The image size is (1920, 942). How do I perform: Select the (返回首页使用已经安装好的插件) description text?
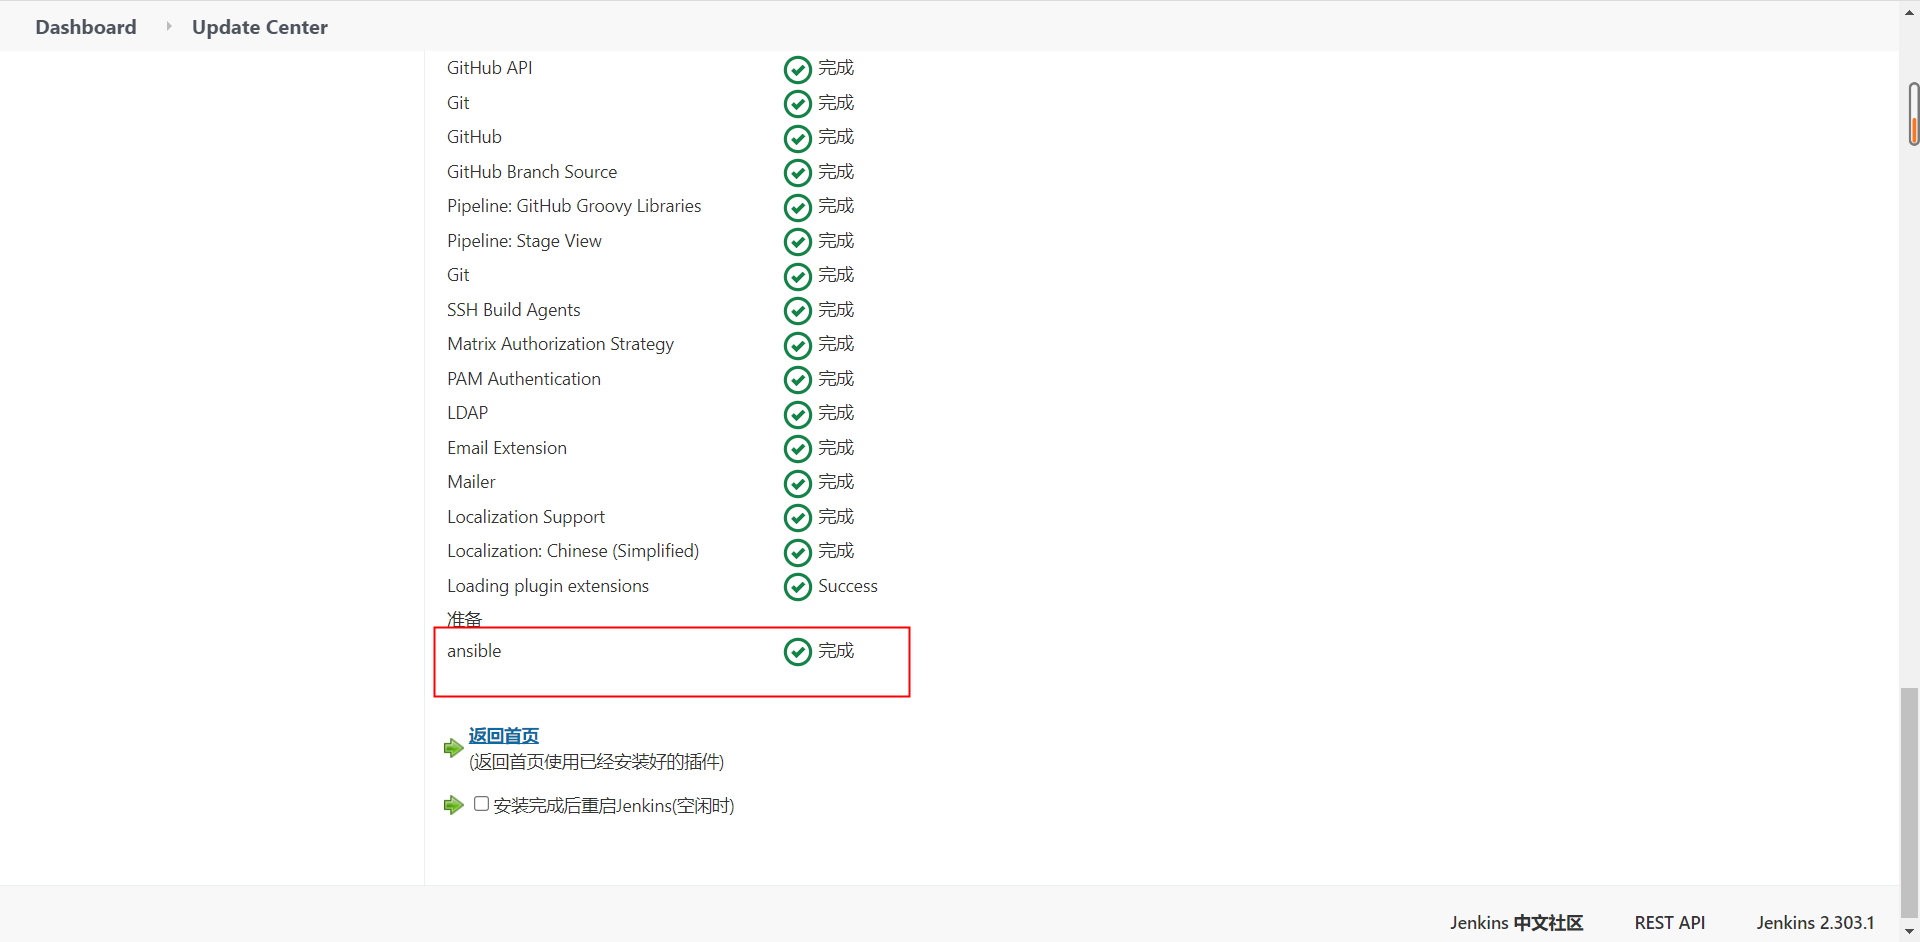pyautogui.click(x=596, y=762)
